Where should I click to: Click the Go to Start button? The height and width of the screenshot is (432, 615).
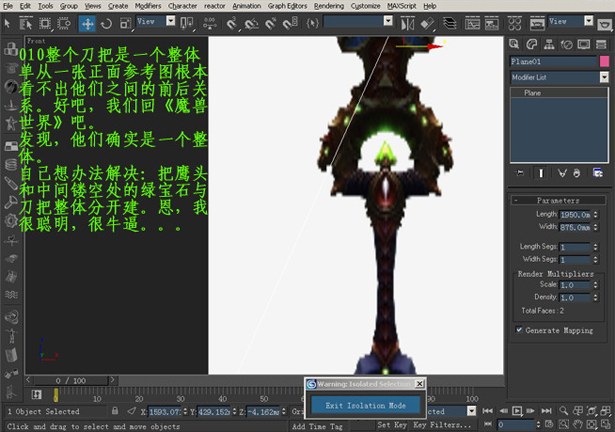click(x=488, y=411)
